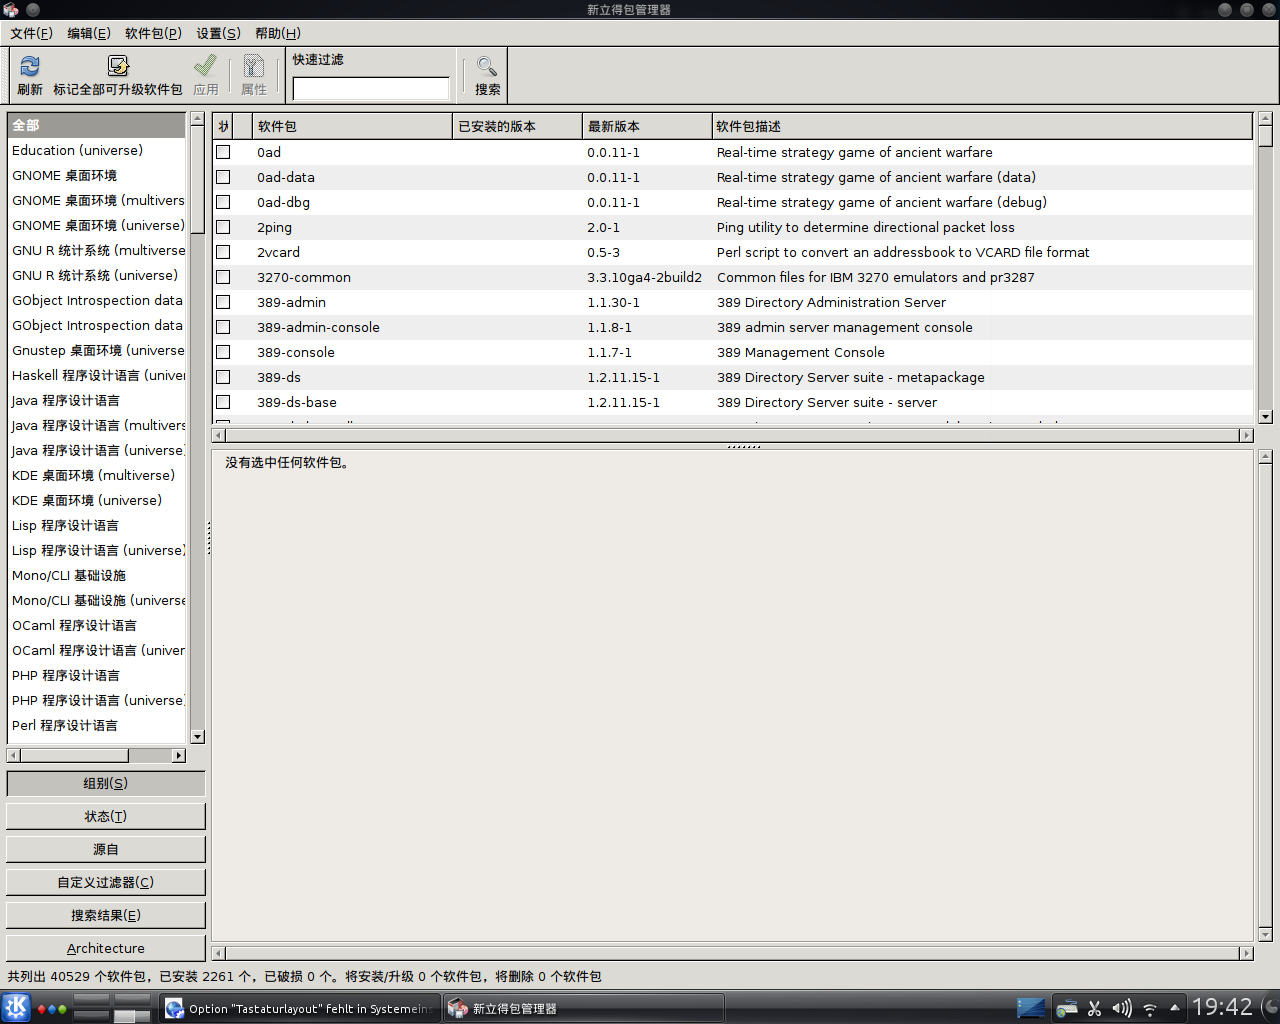Select Mono/CLI 基础设施 category

point(96,575)
